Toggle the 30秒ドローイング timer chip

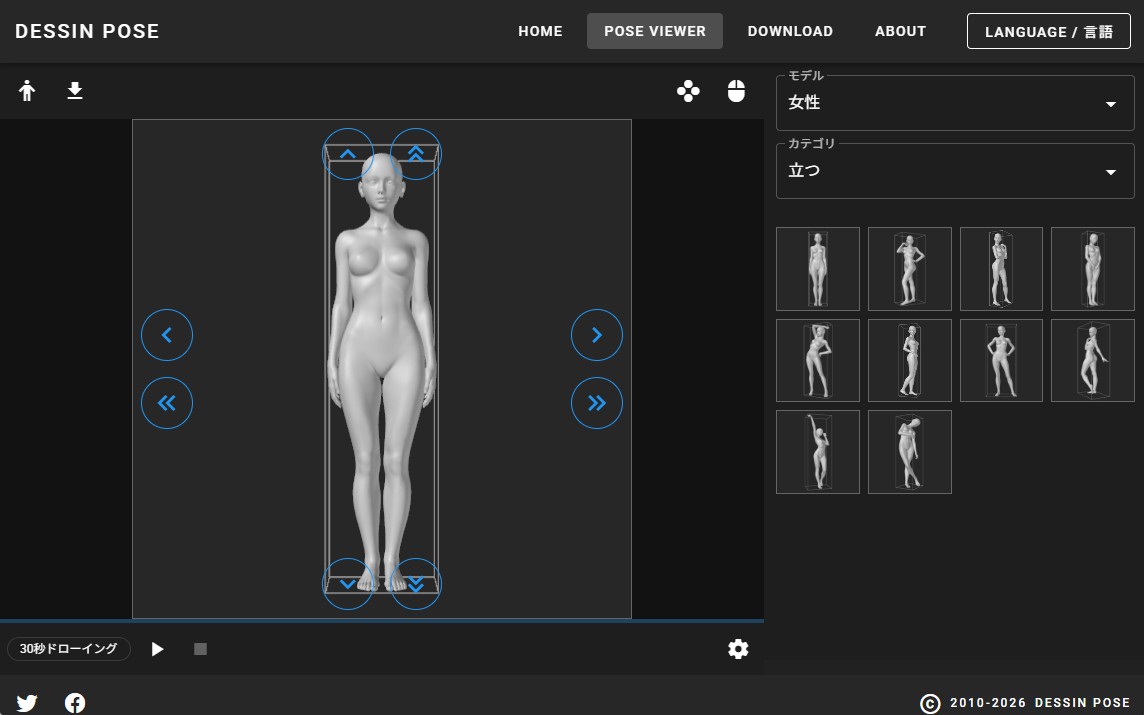click(x=69, y=649)
